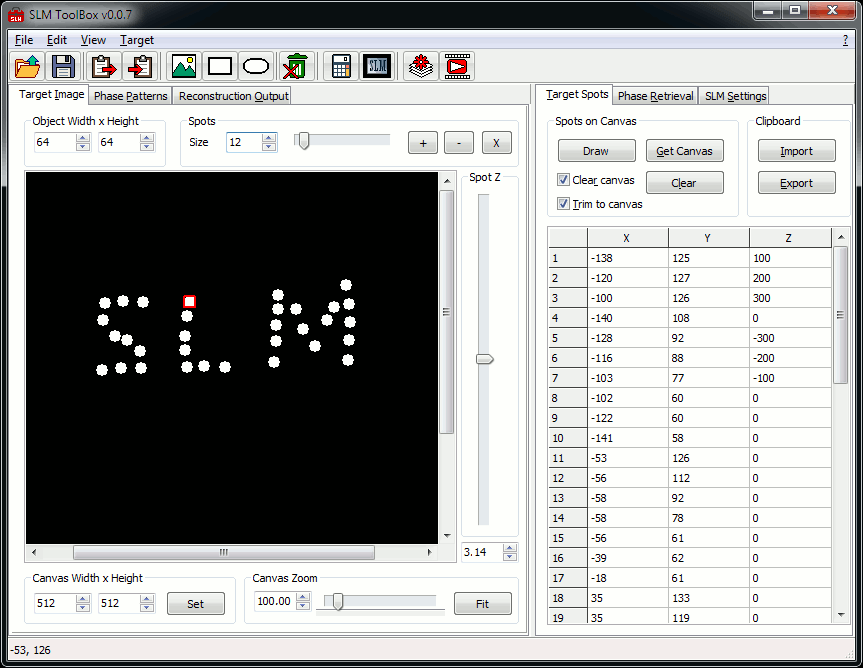The height and width of the screenshot is (668, 863).
Task: Click the plus spot size button
Action: coord(423,143)
